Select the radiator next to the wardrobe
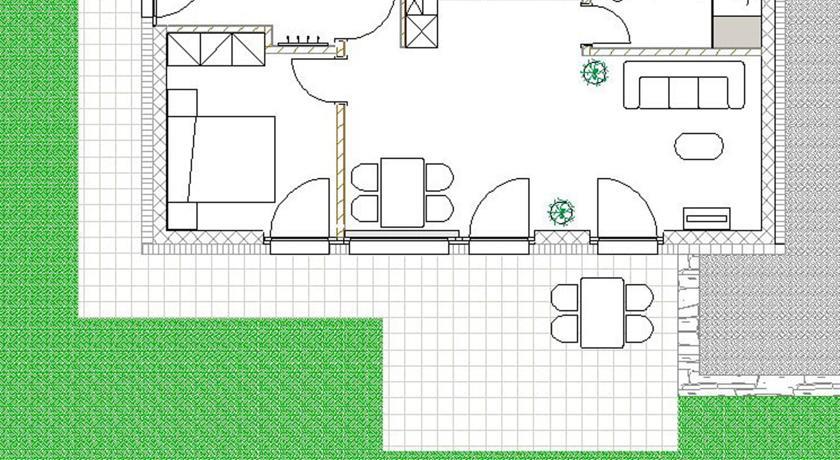The image size is (840, 460). [299, 42]
